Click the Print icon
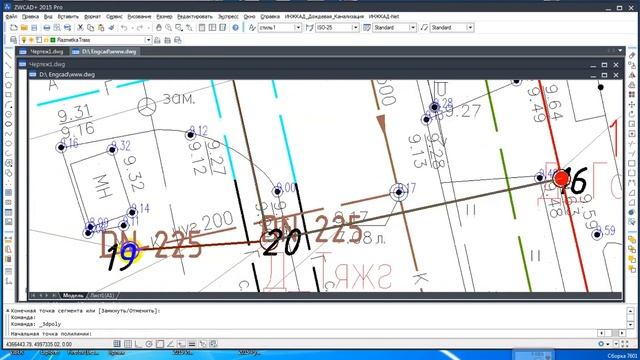640x360 pixels. 47,27
